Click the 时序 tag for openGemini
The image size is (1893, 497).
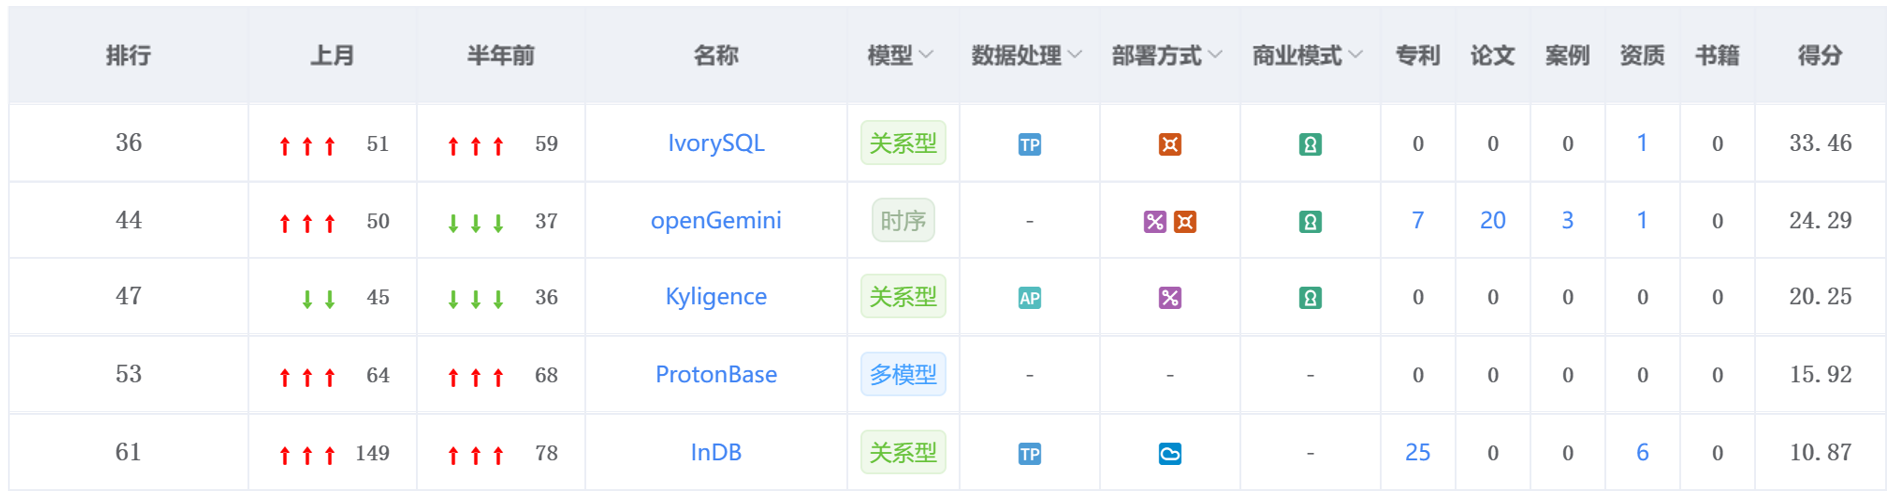pos(902,220)
